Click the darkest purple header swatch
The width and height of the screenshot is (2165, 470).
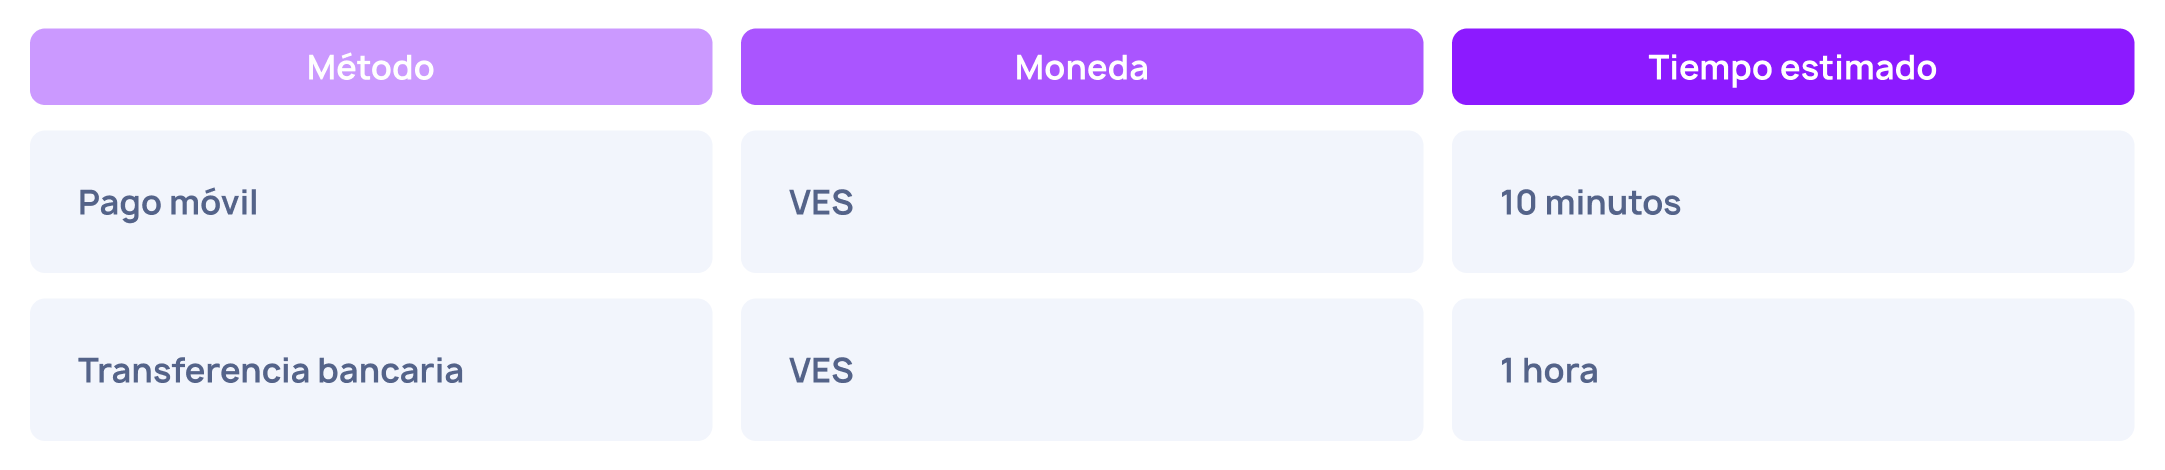pyautogui.click(x=1793, y=67)
